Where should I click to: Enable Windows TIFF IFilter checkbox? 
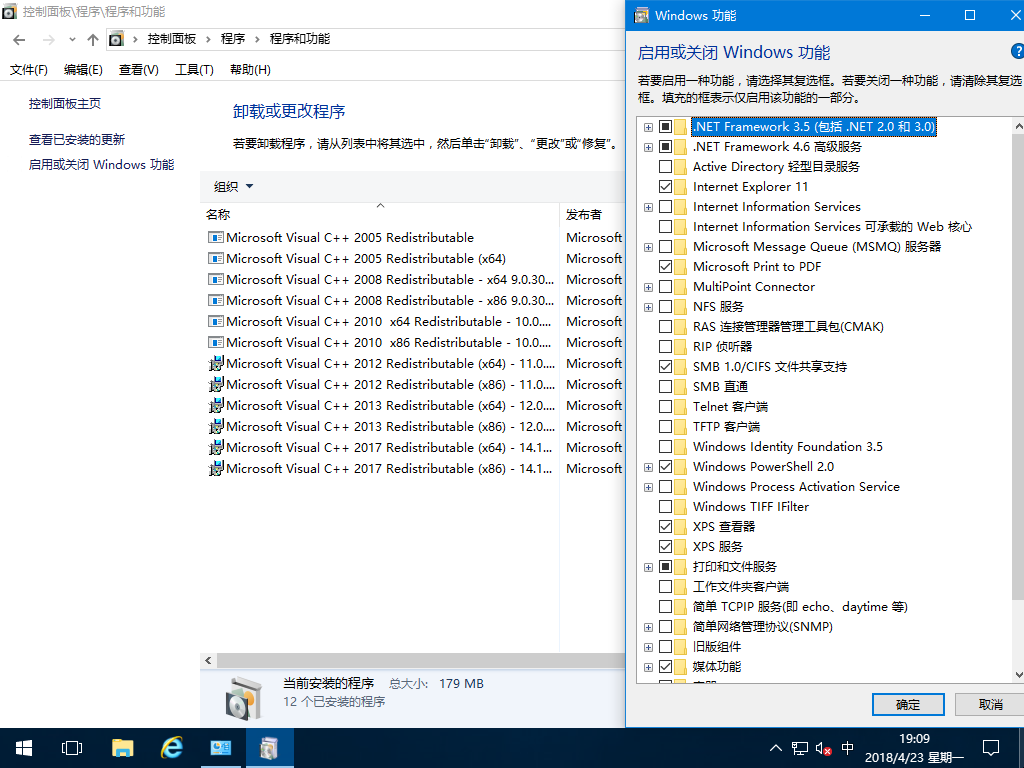pos(665,507)
